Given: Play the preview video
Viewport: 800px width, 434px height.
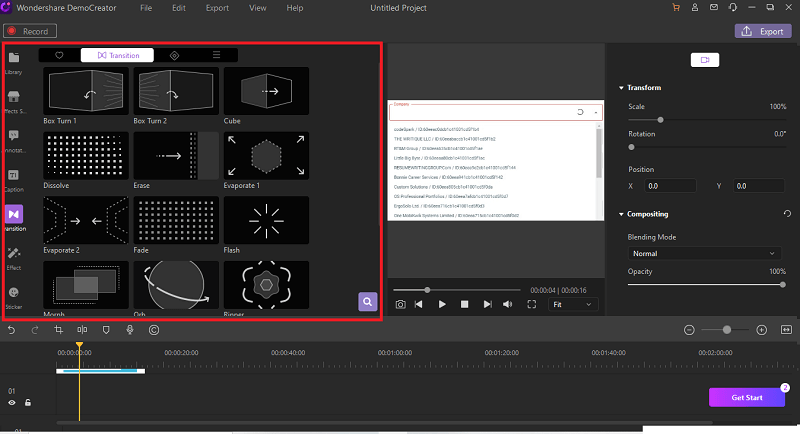Looking at the screenshot, I should click(442, 304).
